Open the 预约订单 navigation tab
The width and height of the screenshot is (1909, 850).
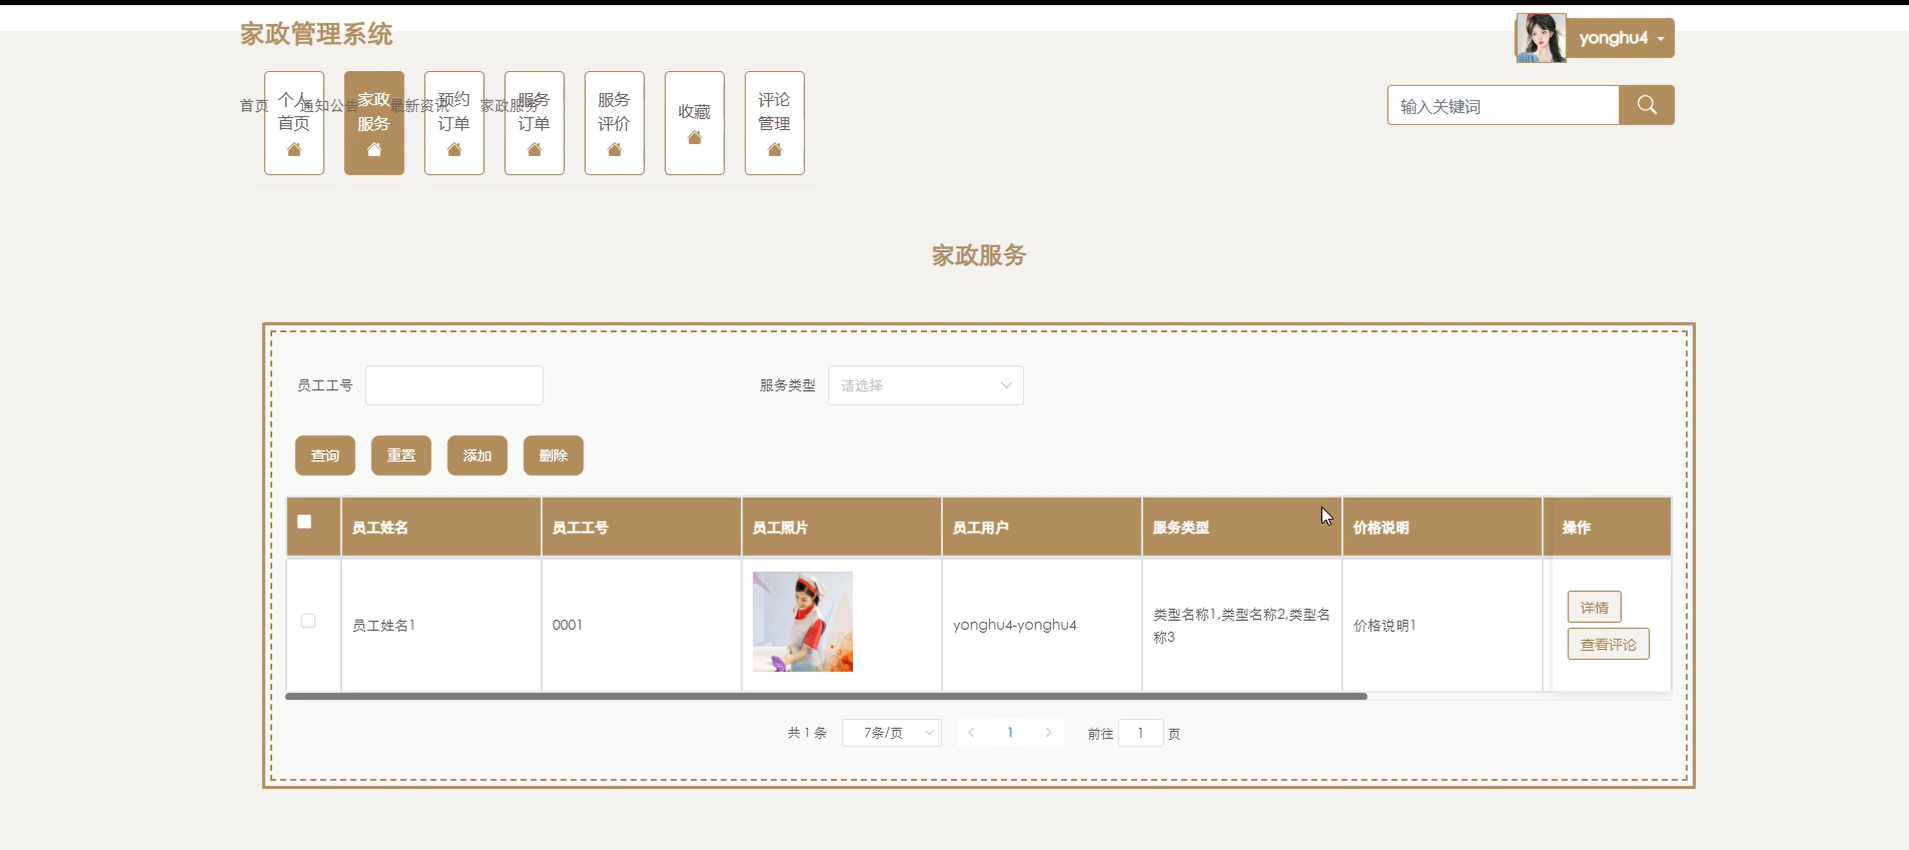pos(454,123)
